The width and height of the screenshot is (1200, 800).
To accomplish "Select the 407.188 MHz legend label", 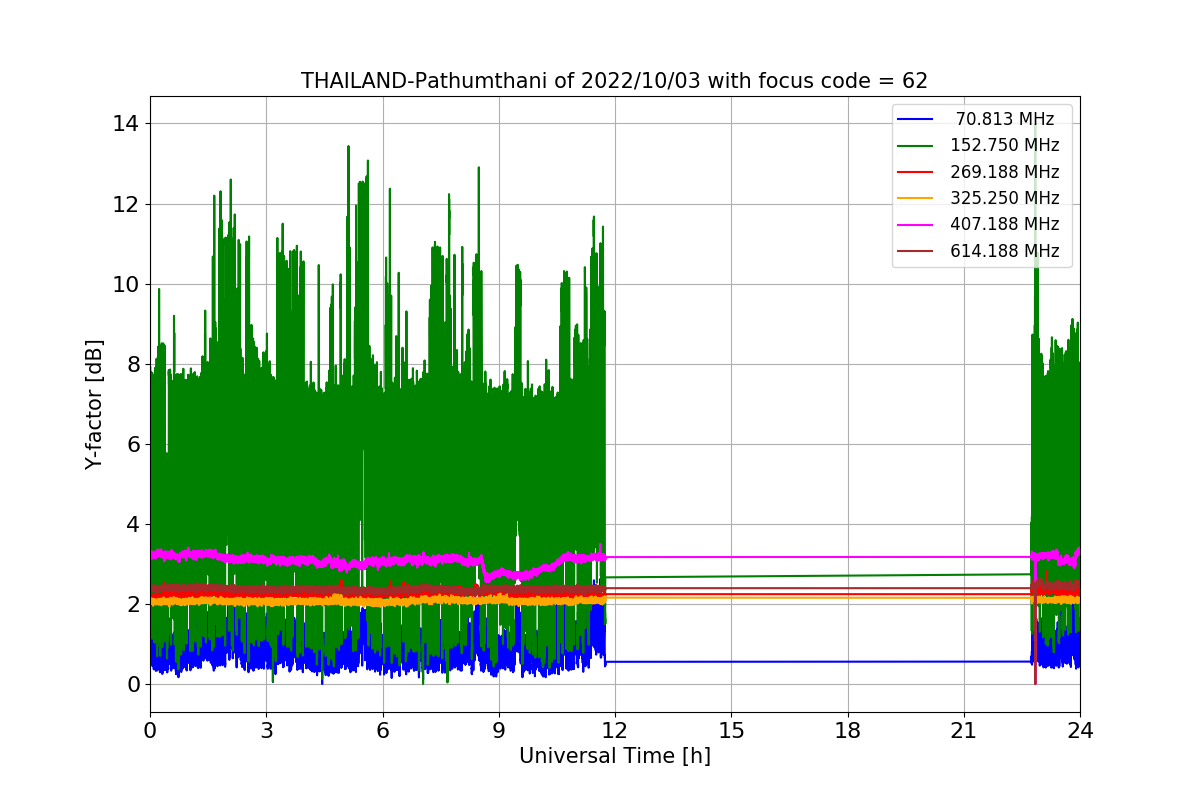I will (x=1005, y=224).
